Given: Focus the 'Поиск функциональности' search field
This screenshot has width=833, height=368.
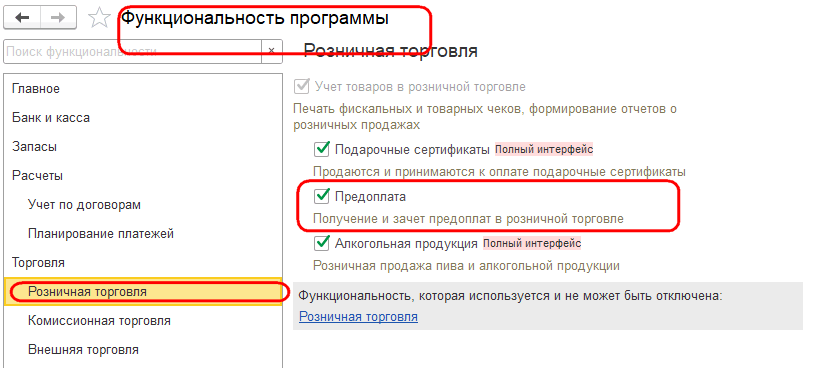Looking at the screenshot, I should (x=132, y=51).
